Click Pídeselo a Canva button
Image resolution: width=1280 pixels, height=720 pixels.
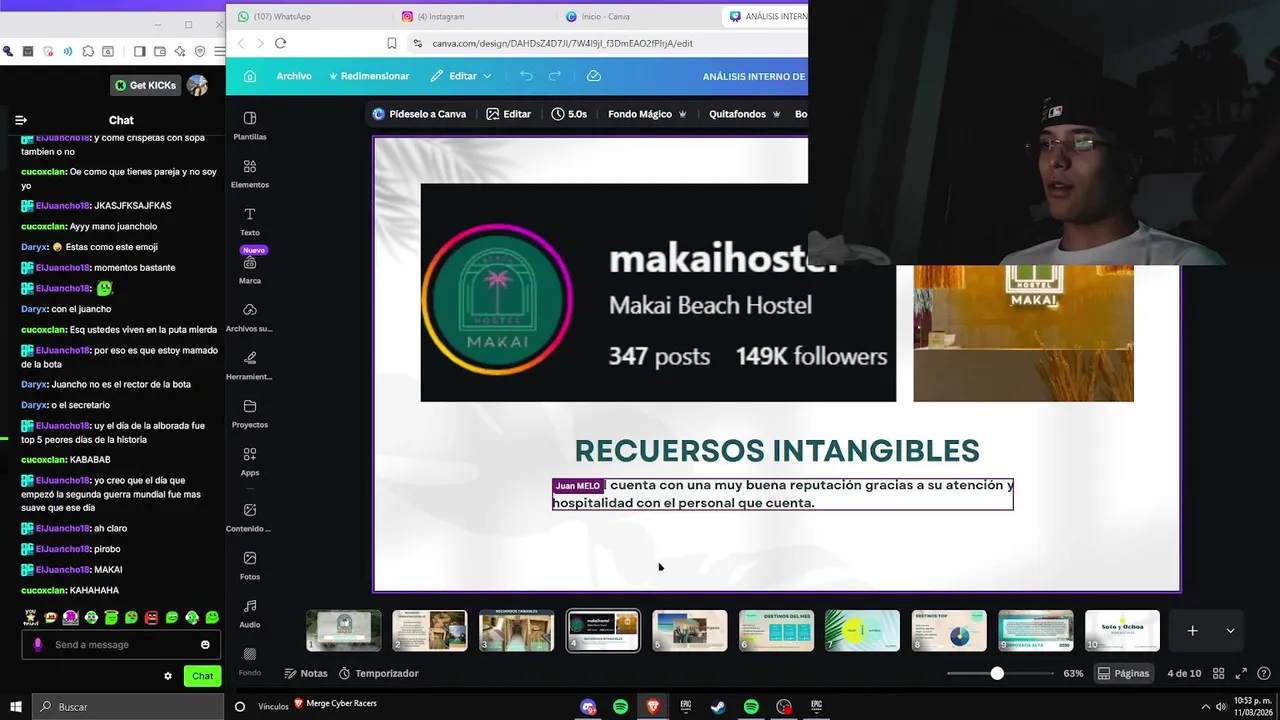coord(419,114)
